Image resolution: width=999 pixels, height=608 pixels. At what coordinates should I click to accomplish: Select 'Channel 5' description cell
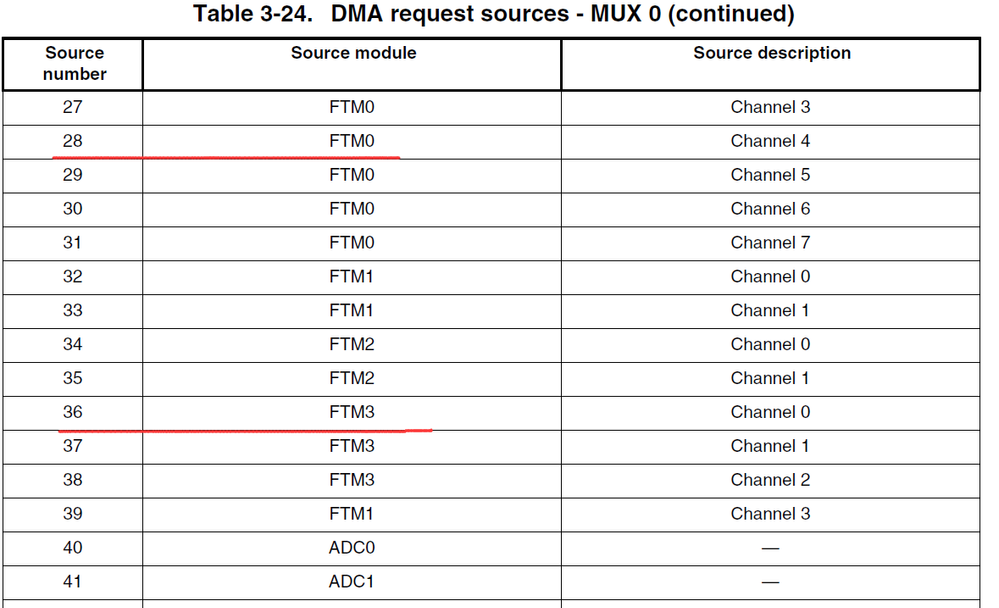pyautogui.click(x=770, y=175)
